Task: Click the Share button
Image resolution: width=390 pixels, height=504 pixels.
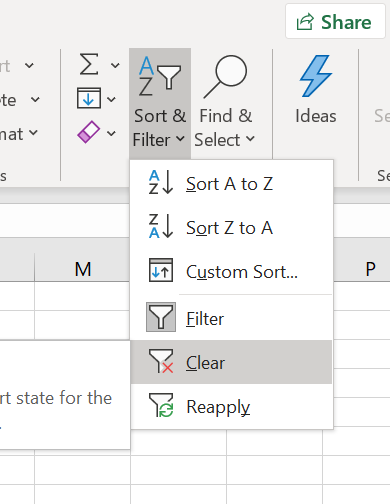Action: [335, 21]
